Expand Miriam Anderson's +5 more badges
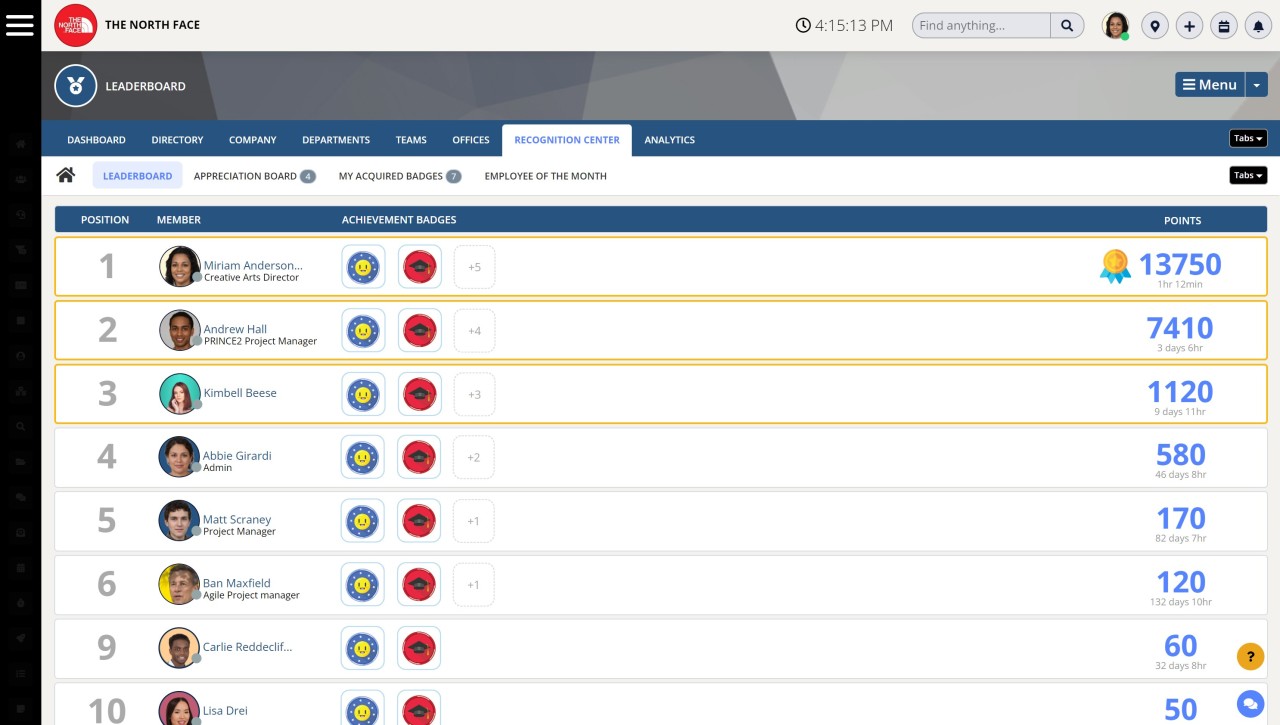This screenshot has width=1280, height=725. coord(474,267)
